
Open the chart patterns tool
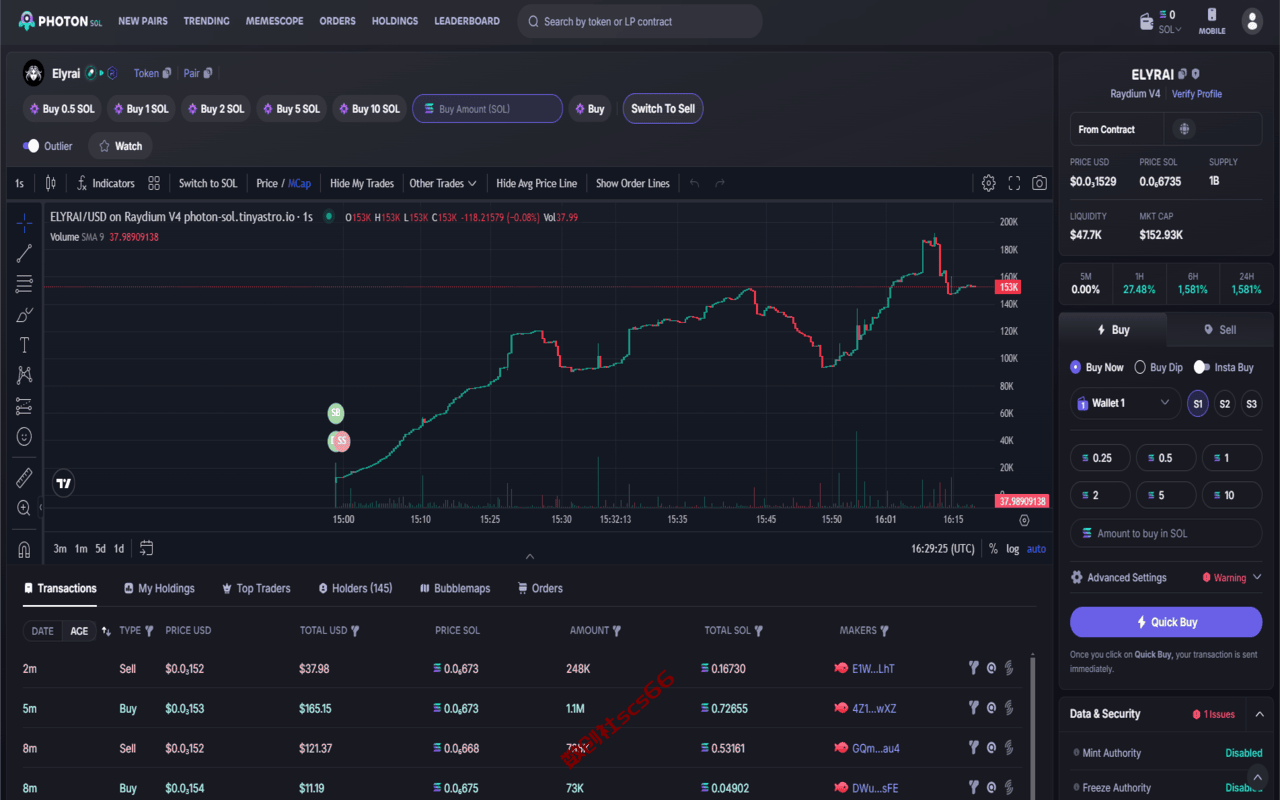pos(24,375)
